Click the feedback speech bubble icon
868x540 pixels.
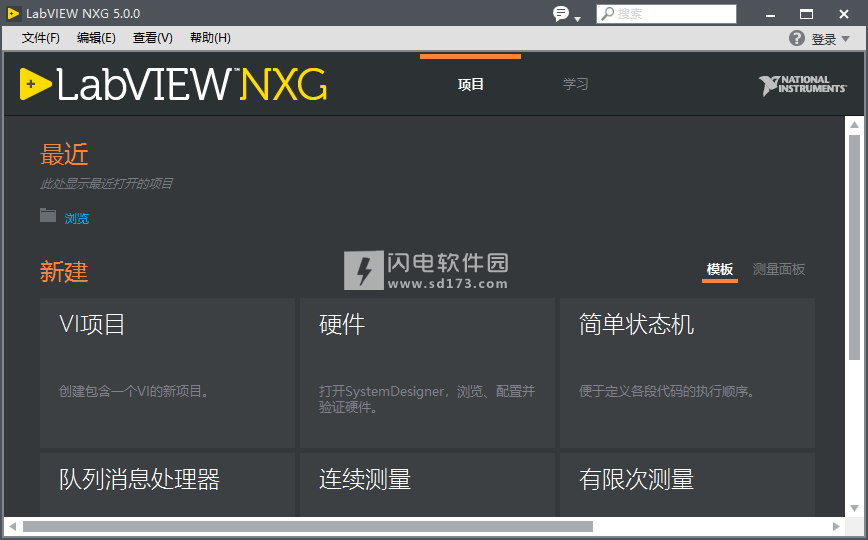[x=561, y=13]
